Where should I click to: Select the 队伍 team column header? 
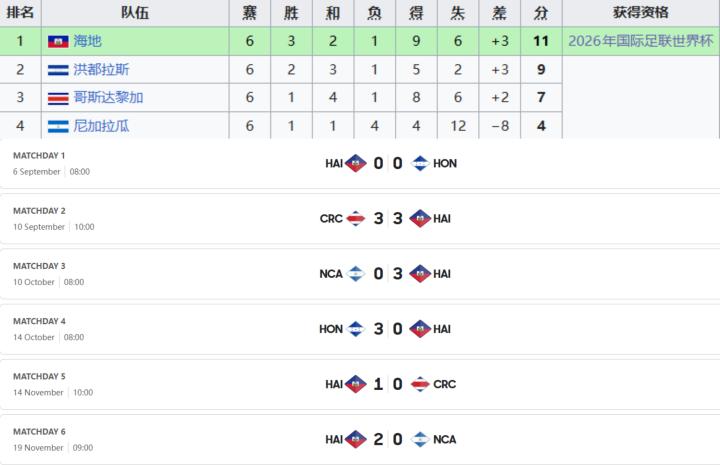135,13
